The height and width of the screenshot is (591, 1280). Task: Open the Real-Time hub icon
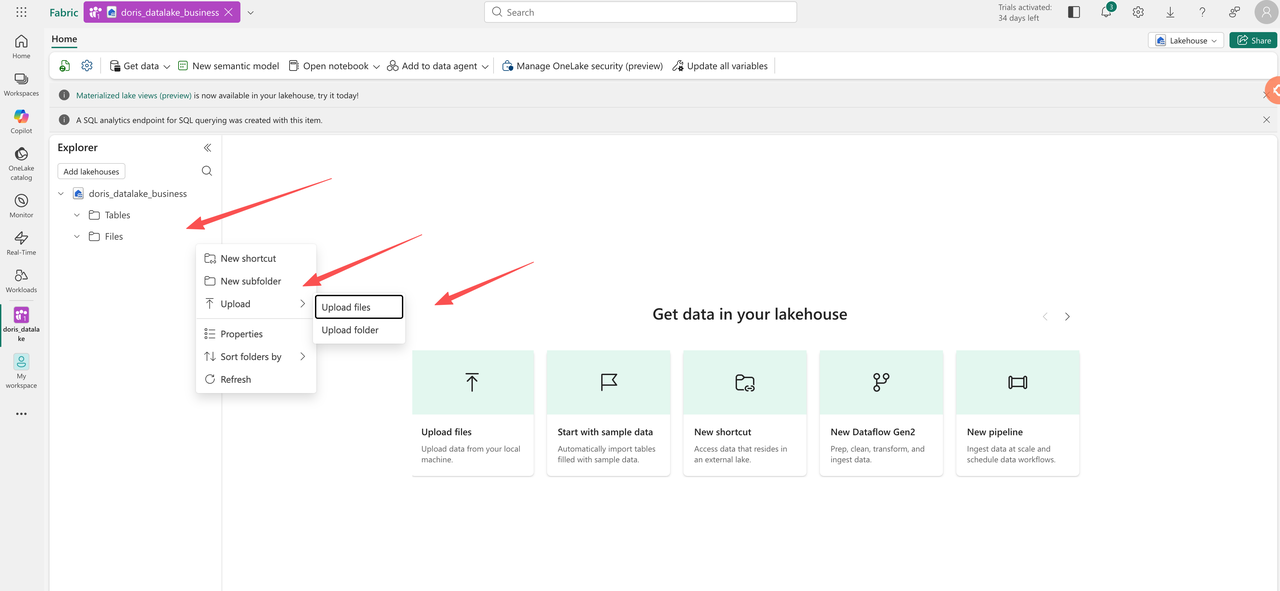tap(21, 239)
